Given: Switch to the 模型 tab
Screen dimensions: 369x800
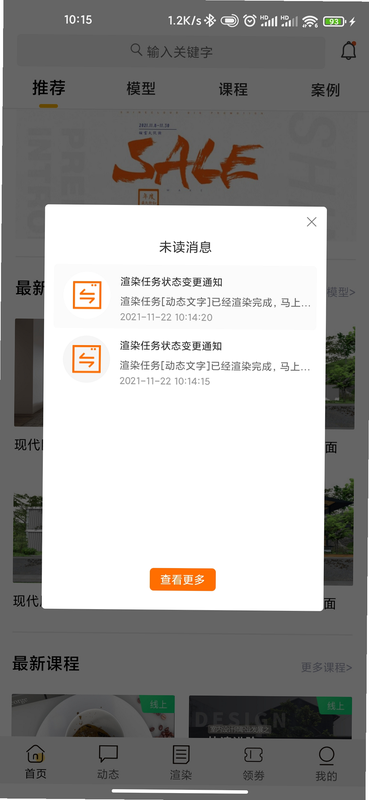Looking at the screenshot, I should click(141, 89).
